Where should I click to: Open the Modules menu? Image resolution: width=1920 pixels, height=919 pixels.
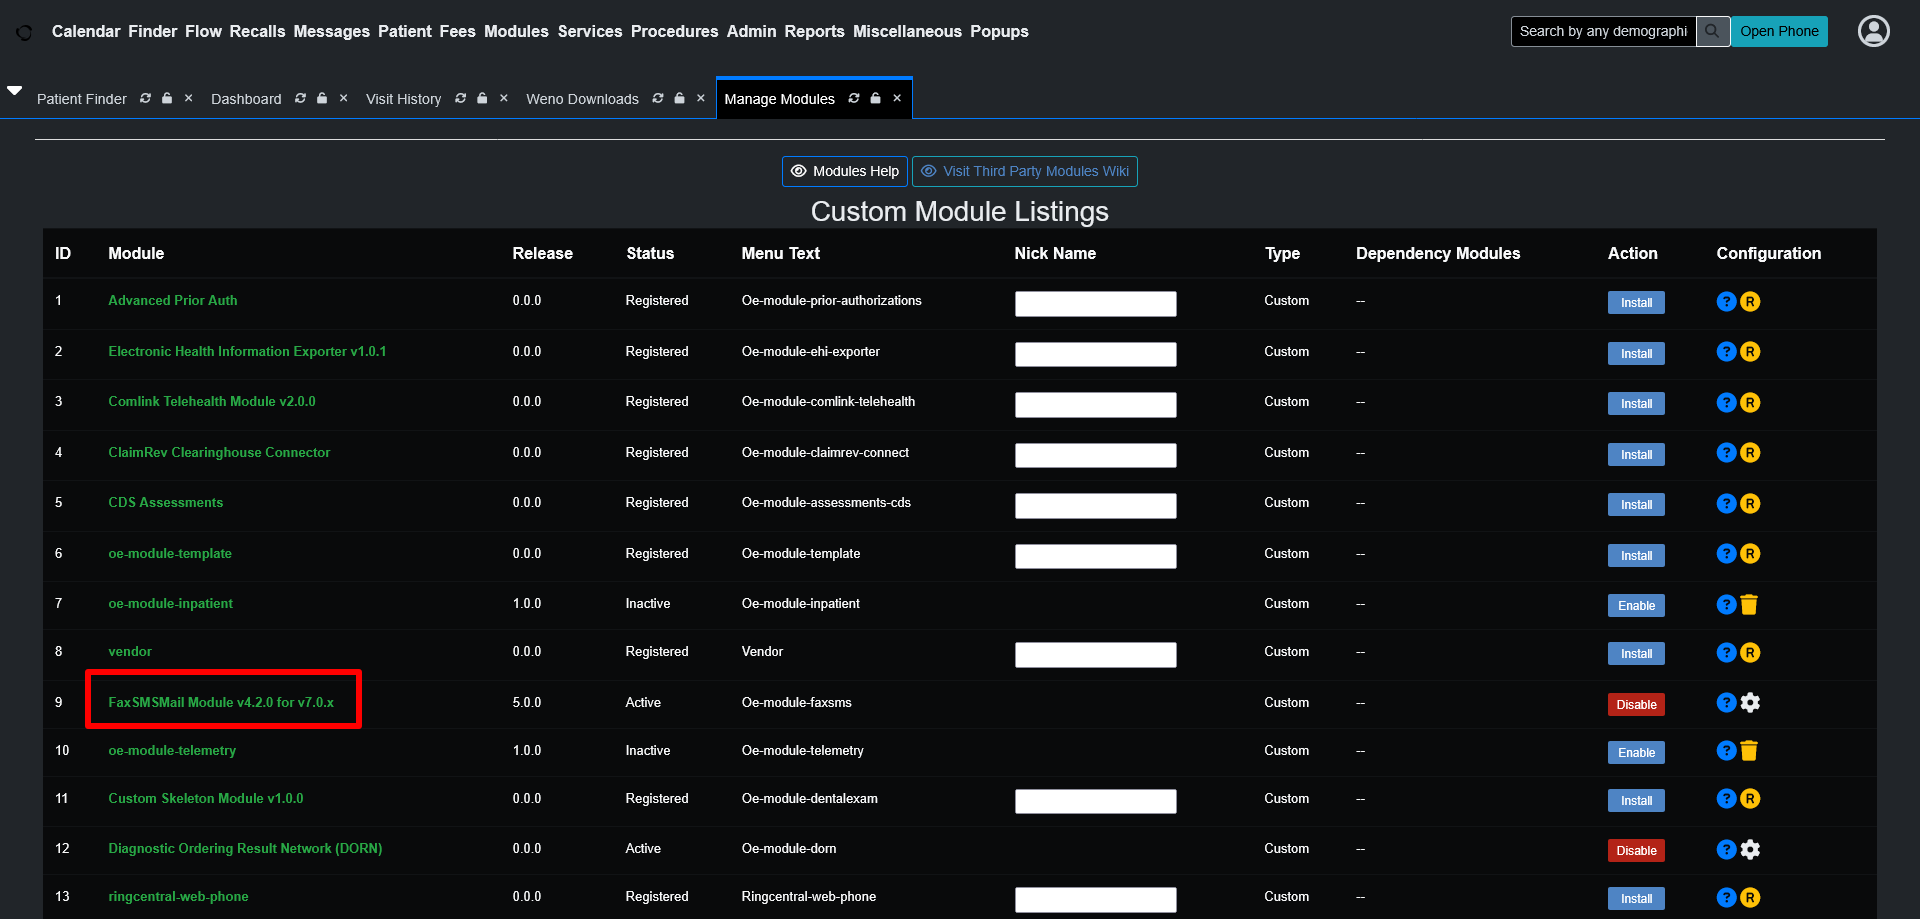pos(516,31)
